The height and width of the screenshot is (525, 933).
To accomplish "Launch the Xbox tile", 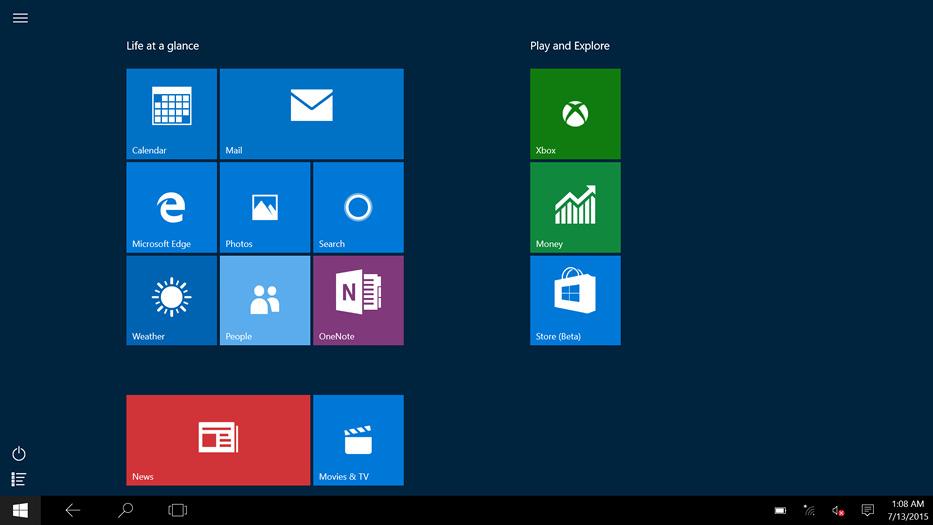I will (x=575, y=114).
